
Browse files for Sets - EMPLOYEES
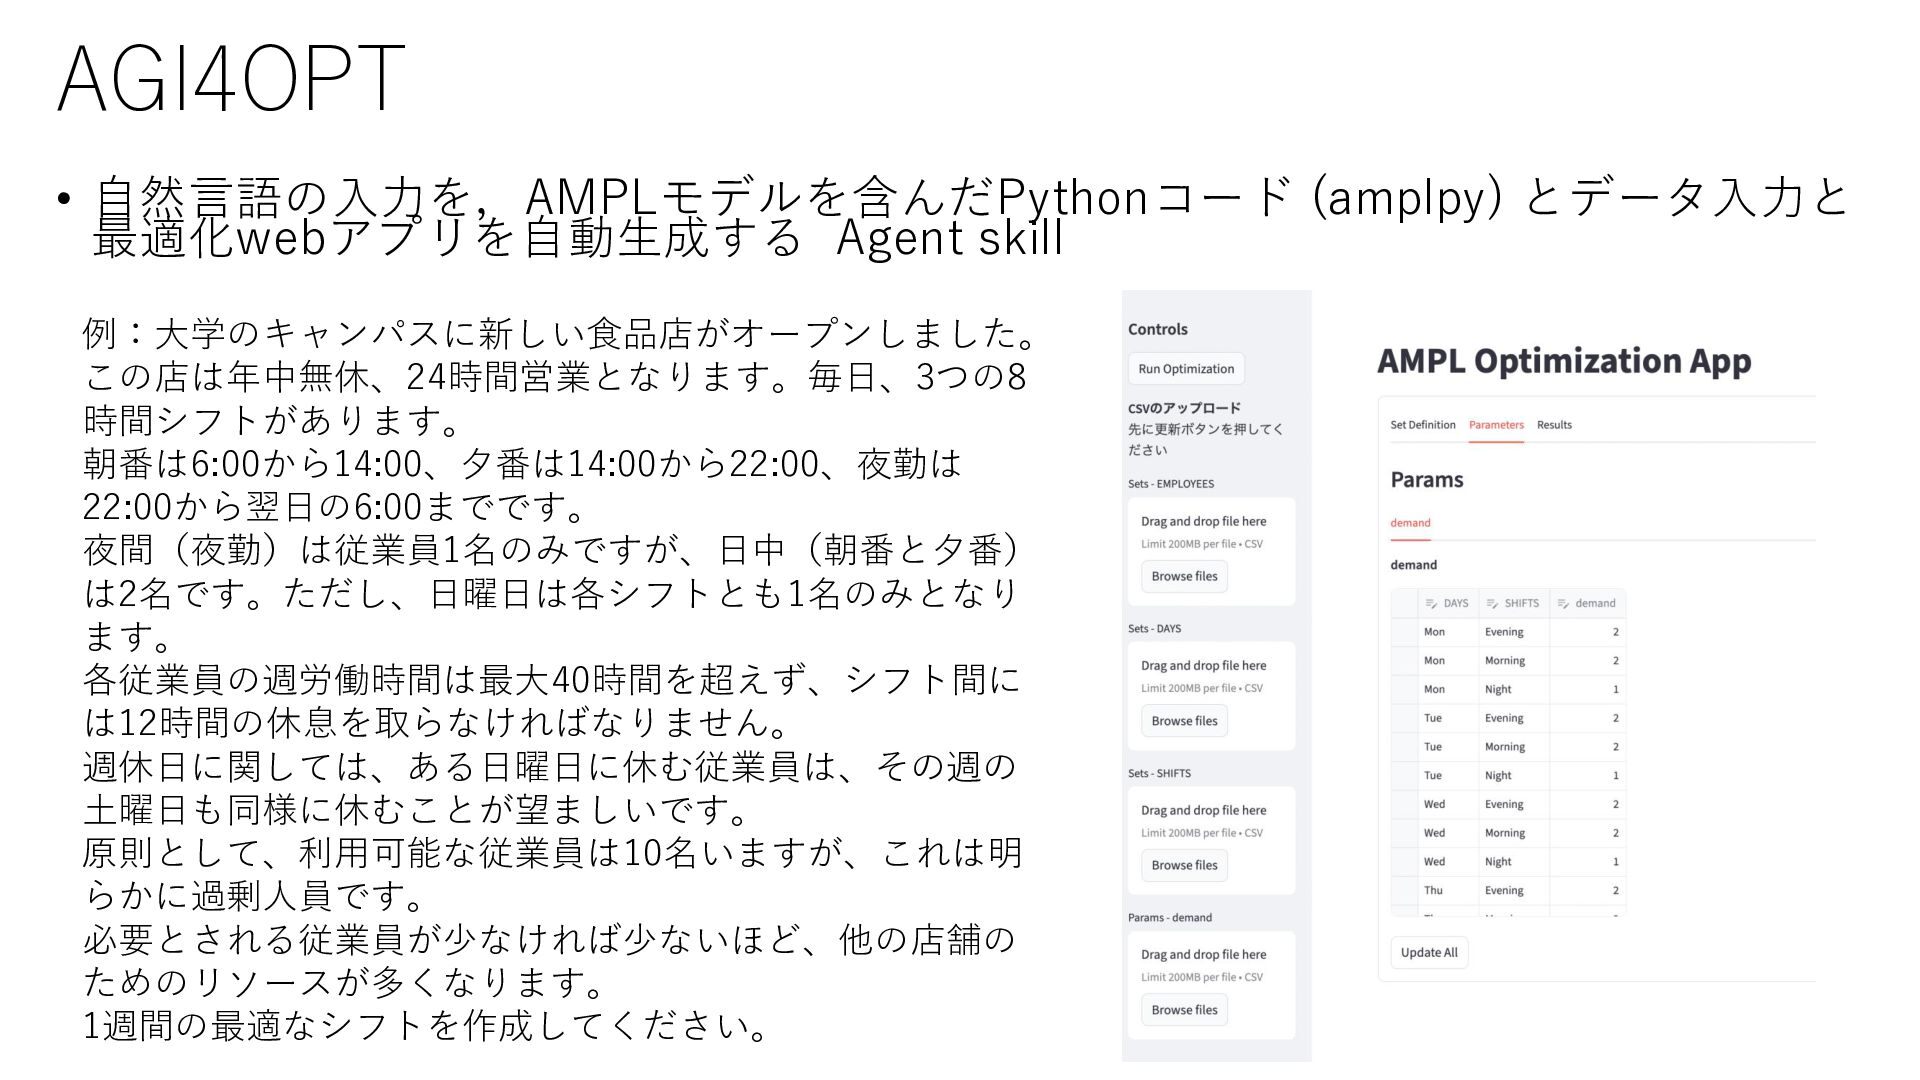pos(1184,576)
